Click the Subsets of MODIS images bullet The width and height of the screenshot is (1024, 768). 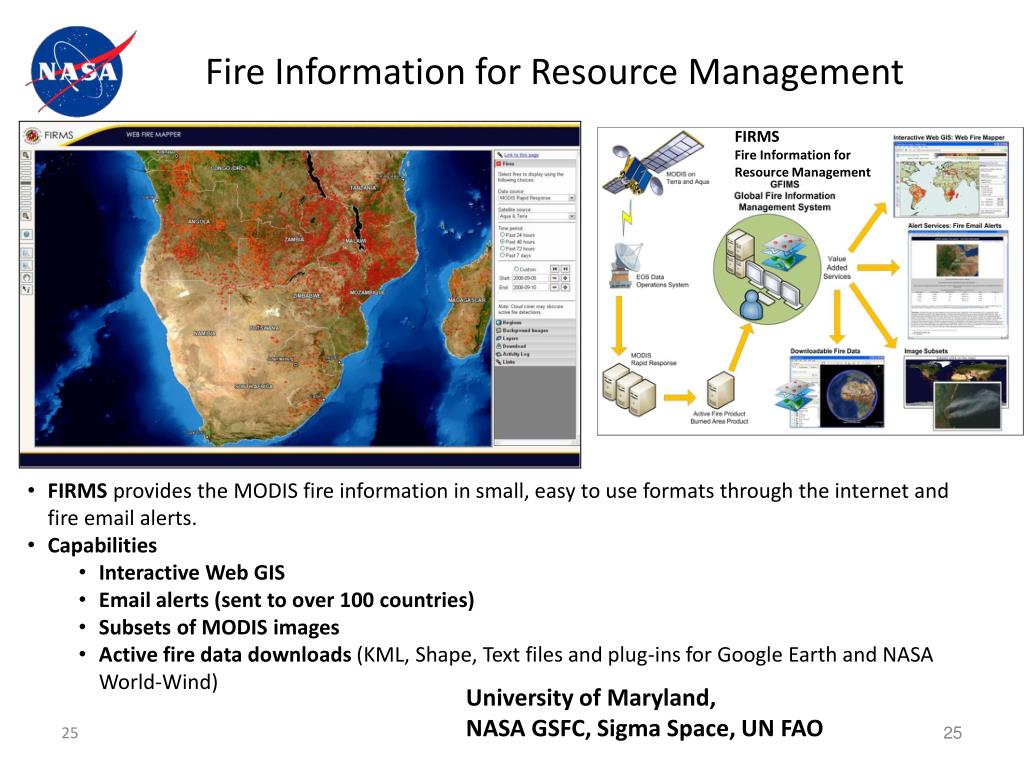point(219,628)
